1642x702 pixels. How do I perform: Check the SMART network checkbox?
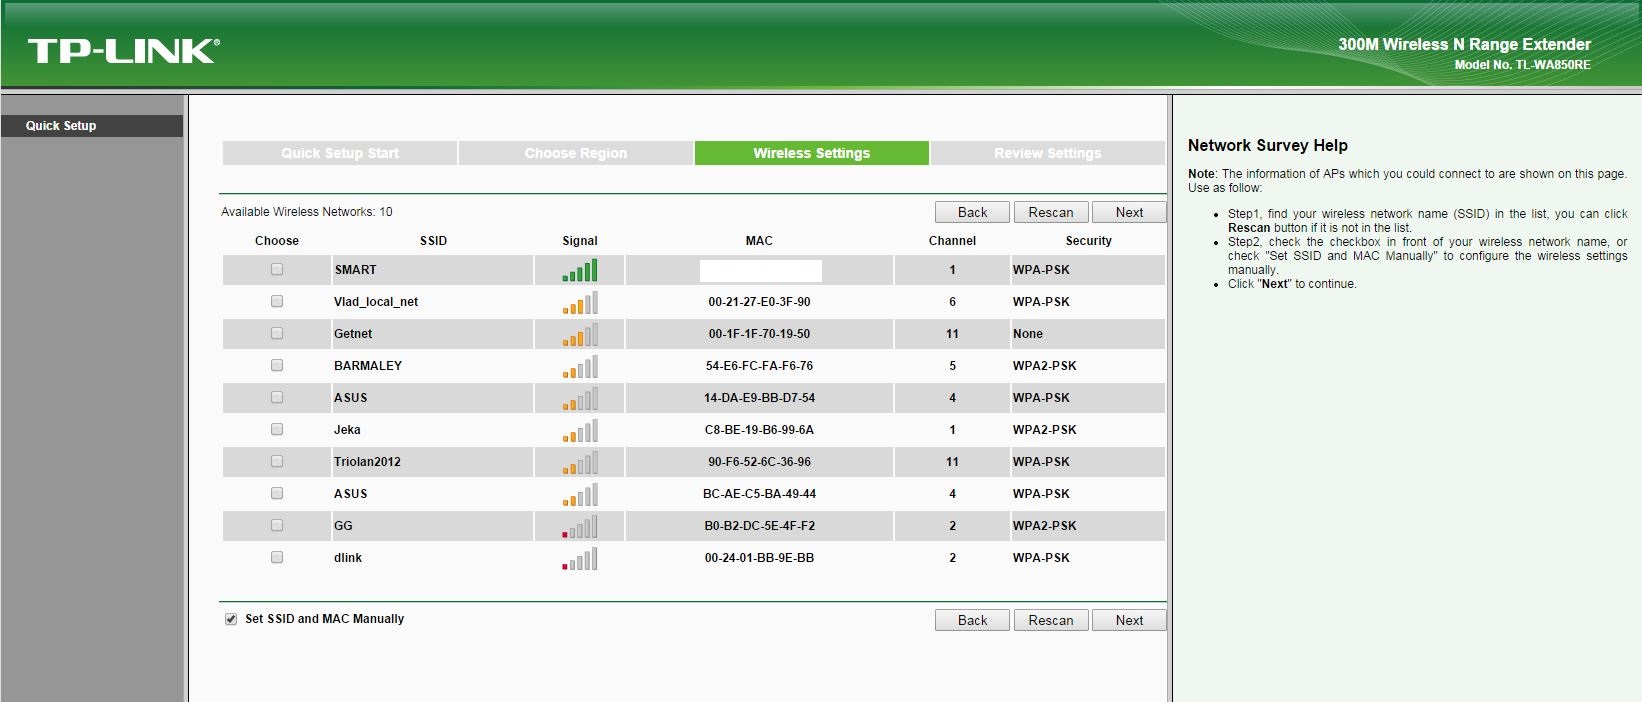[x=277, y=269]
